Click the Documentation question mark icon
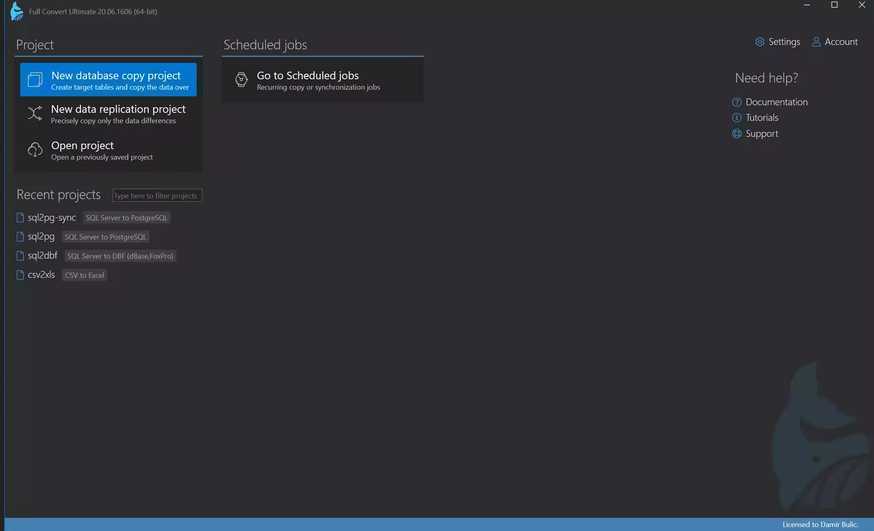874x531 pixels. 737,102
